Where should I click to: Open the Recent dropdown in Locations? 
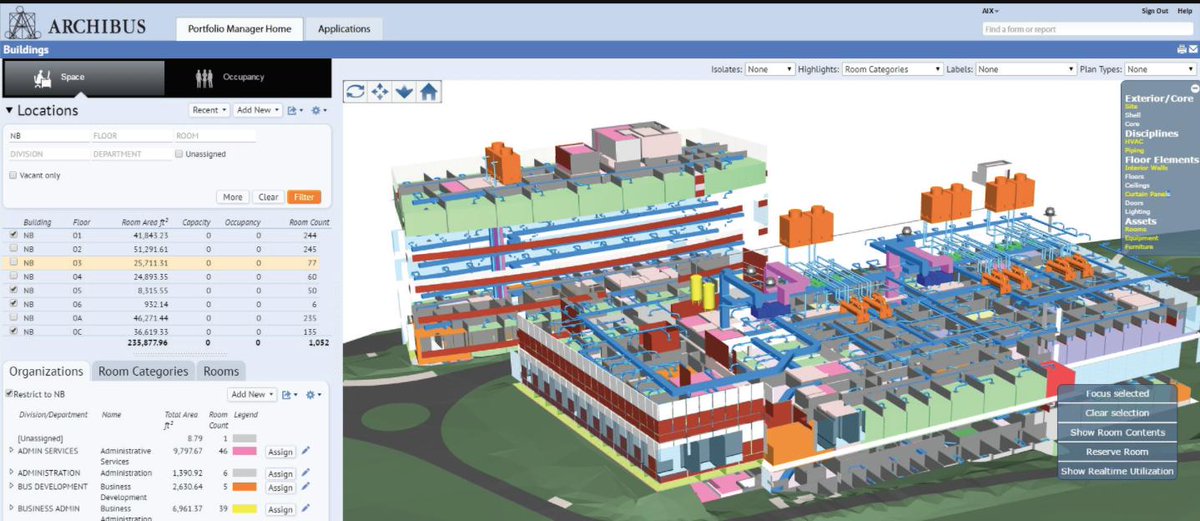(209, 110)
